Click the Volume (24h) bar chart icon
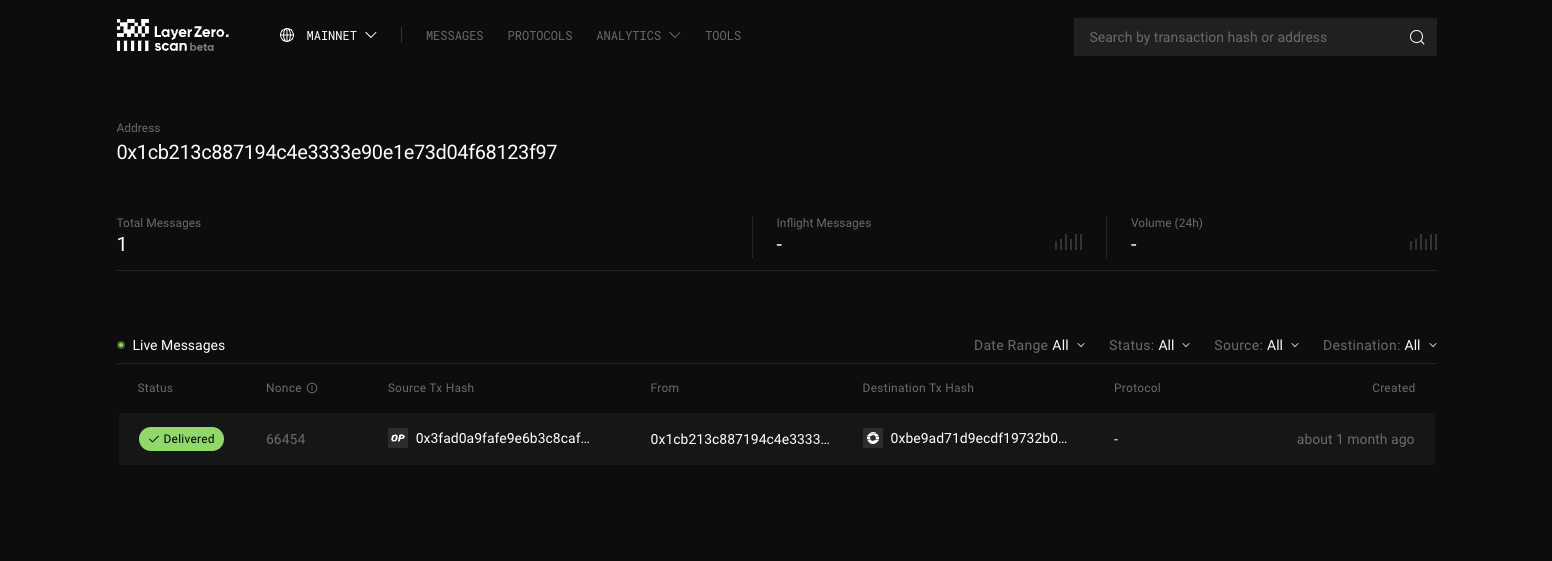The height and width of the screenshot is (561, 1552). point(1423,242)
